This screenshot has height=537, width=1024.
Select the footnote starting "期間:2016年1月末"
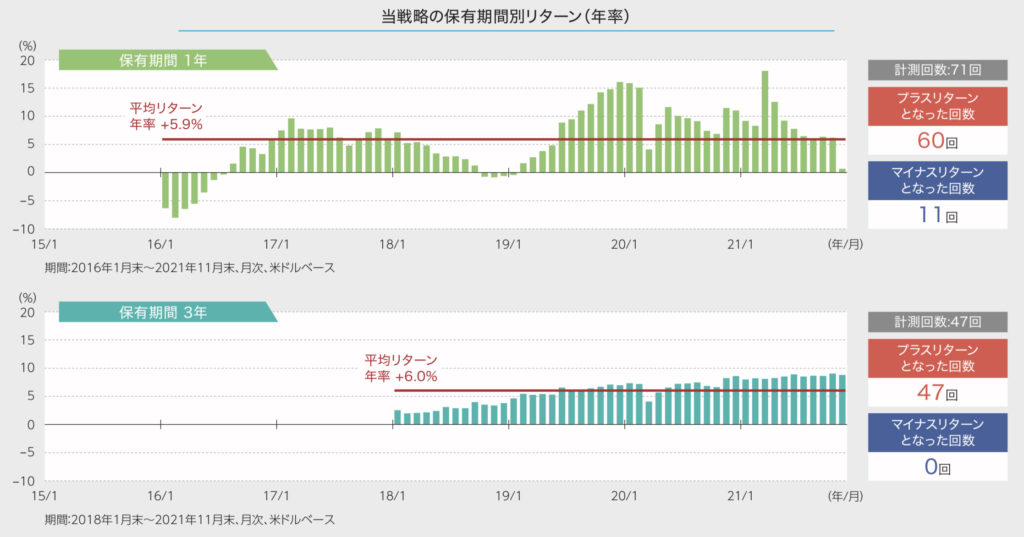[190, 268]
